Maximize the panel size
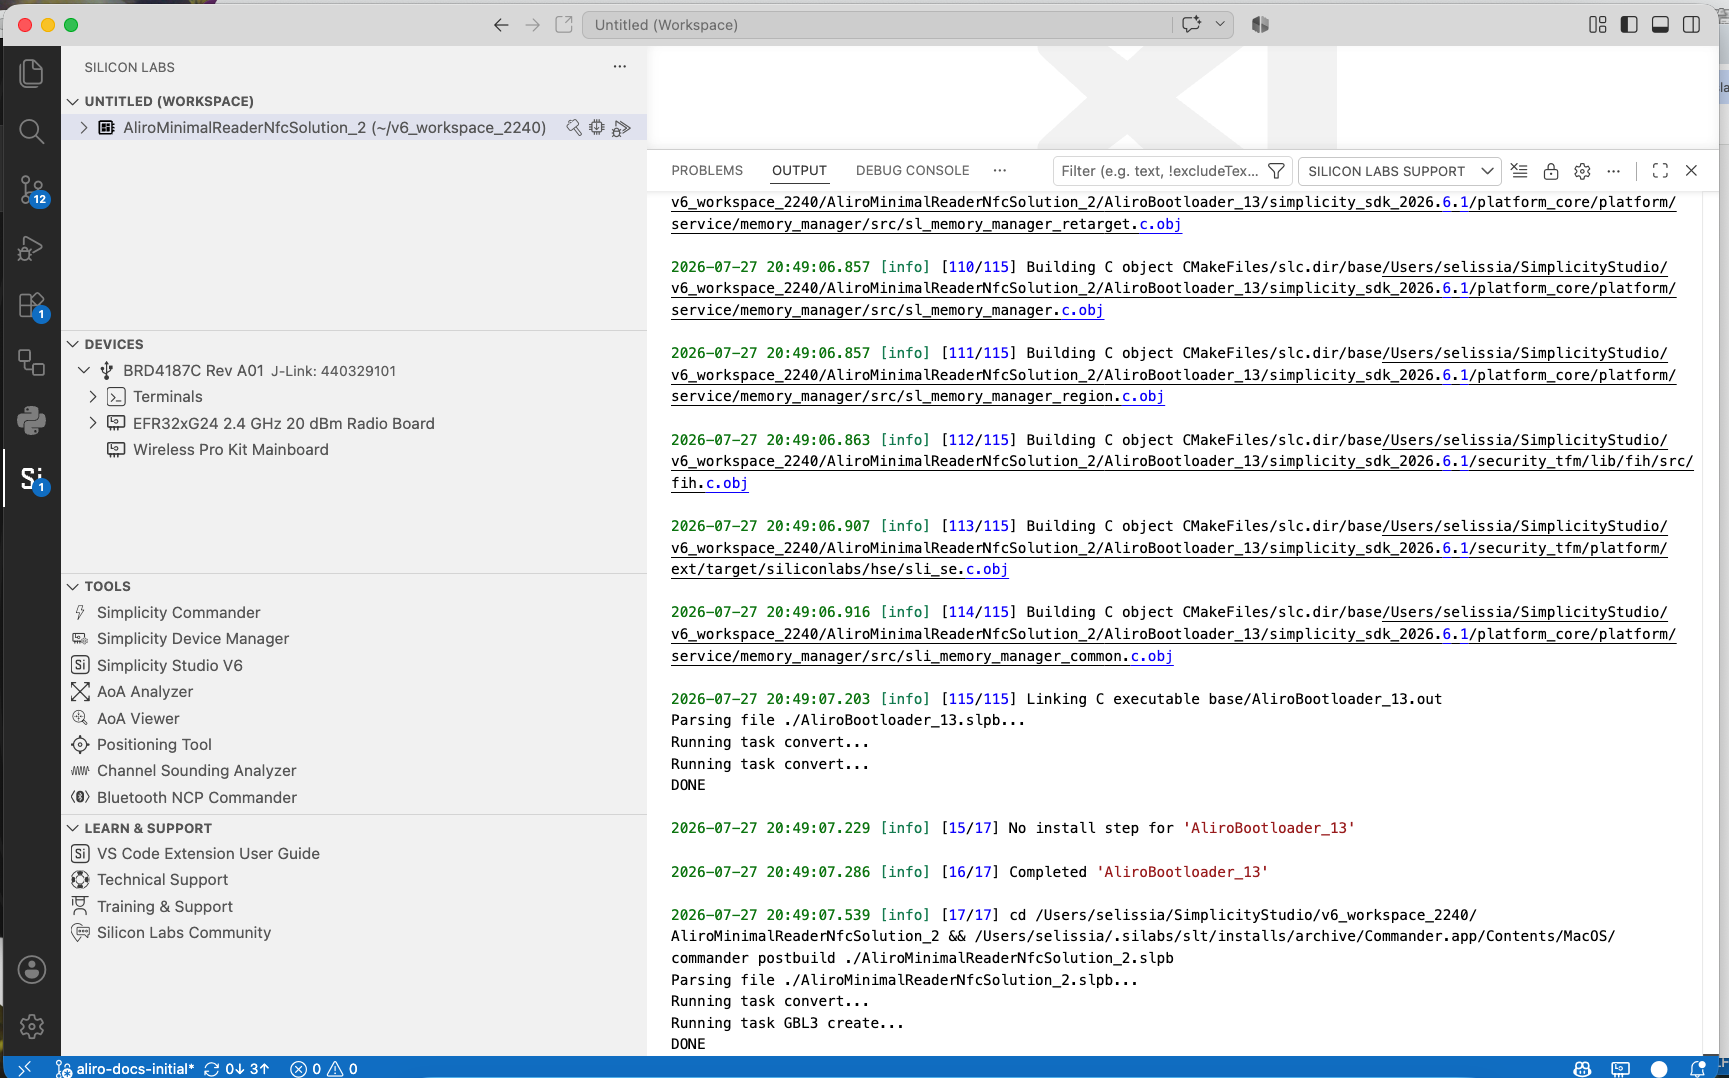 [1660, 171]
